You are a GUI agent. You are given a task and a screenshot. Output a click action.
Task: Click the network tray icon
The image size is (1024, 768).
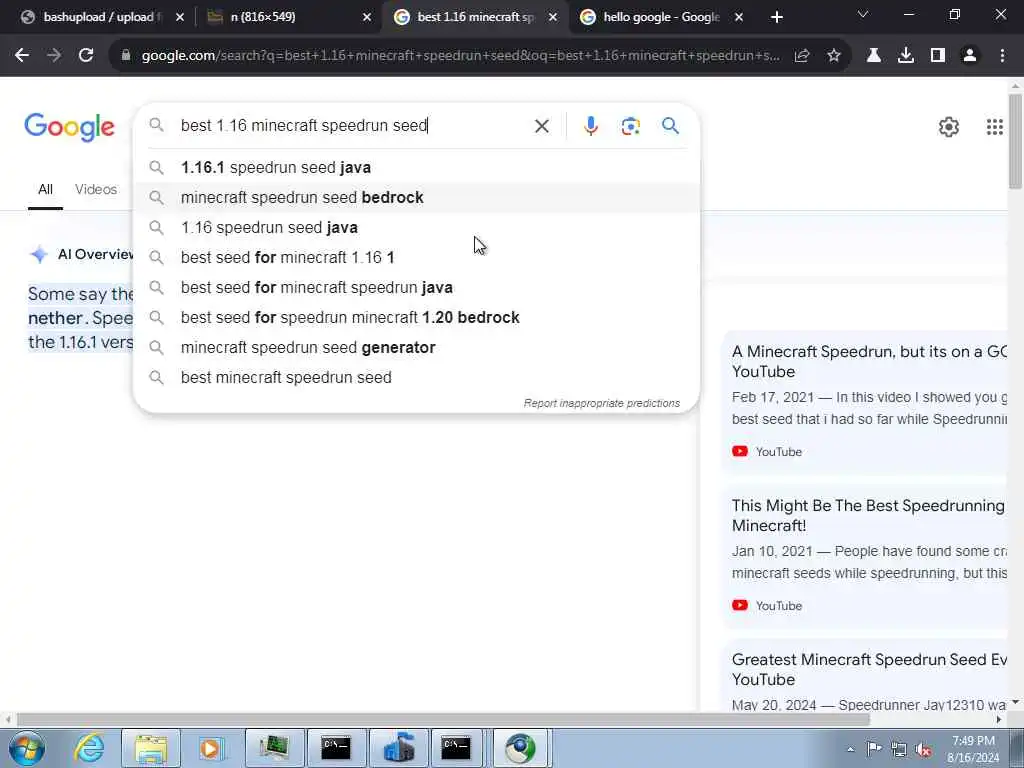pyautogui.click(x=899, y=749)
